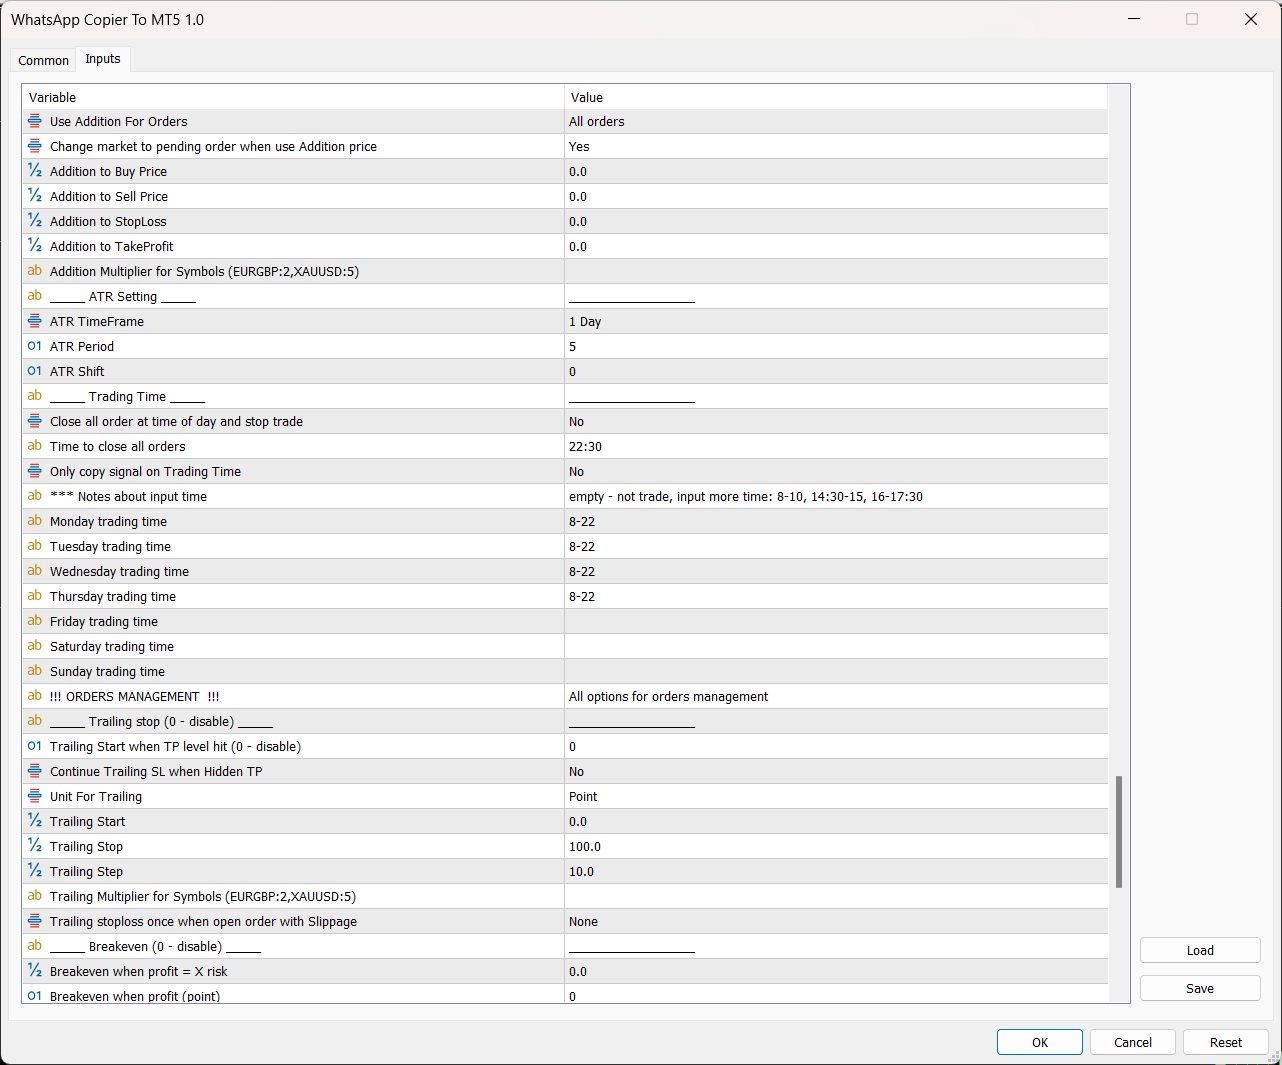
Task: Click the Addition to Buy Price value 0.0
Action: click(x=836, y=171)
